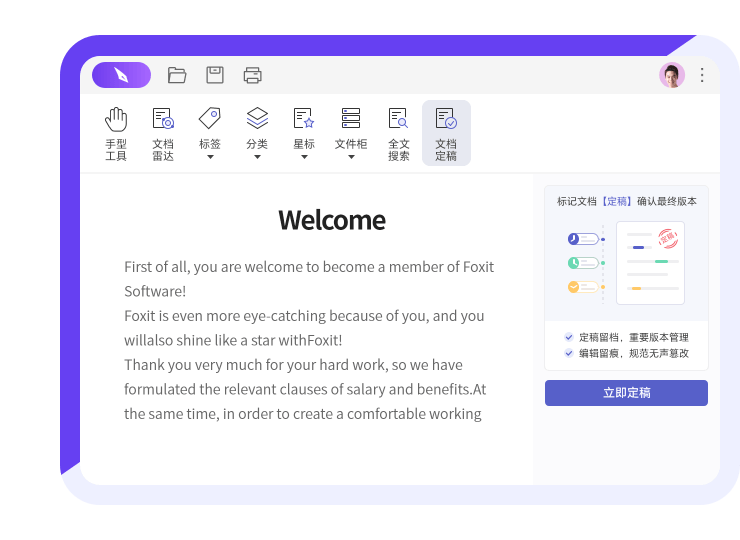Open the user profile avatar
Image resolution: width=740 pixels, height=540 pixels.
click(672, 75)
